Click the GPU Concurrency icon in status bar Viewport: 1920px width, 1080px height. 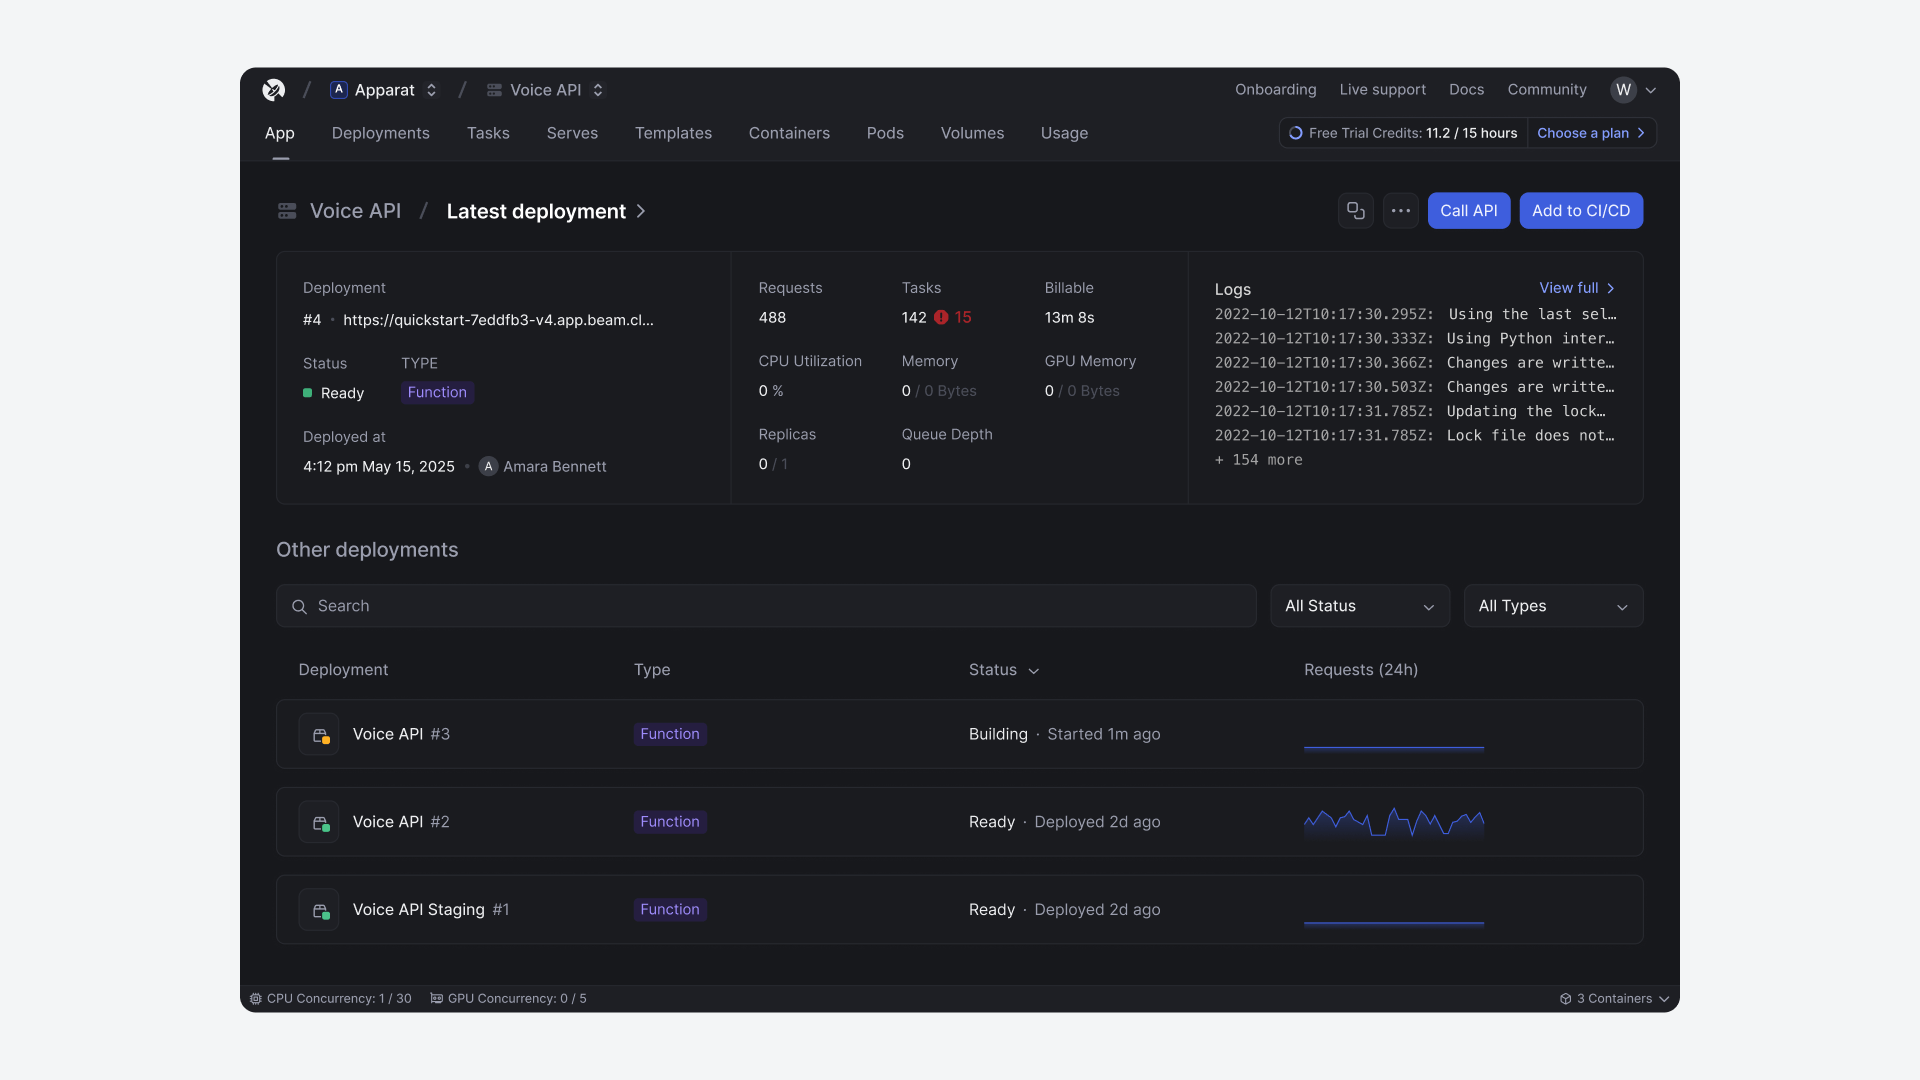[x=436, y=999]
